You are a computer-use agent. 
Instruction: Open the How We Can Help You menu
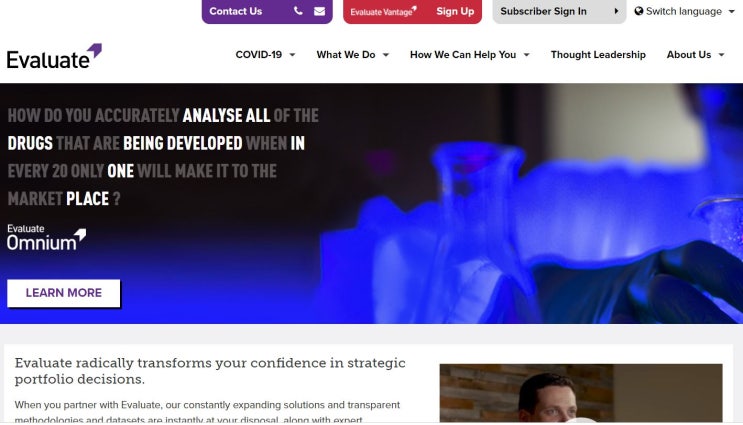click(x=470, y=54)
